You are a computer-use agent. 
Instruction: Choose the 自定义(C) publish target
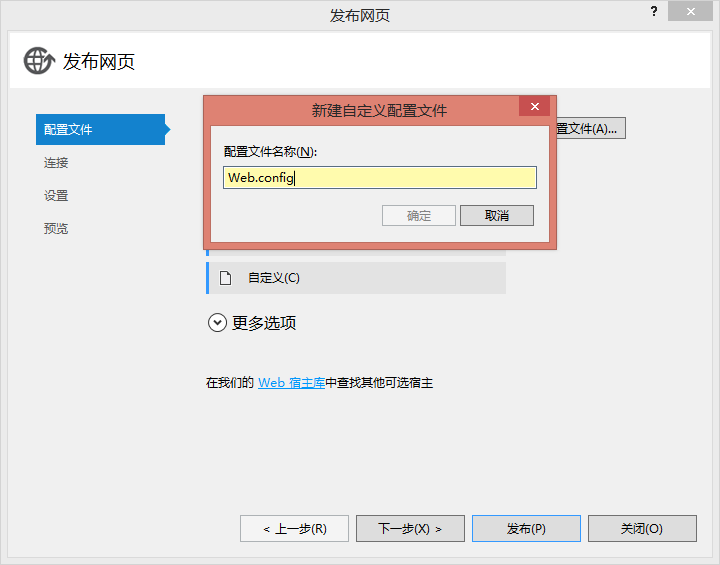pyautogui.click(x=356, y=278)
